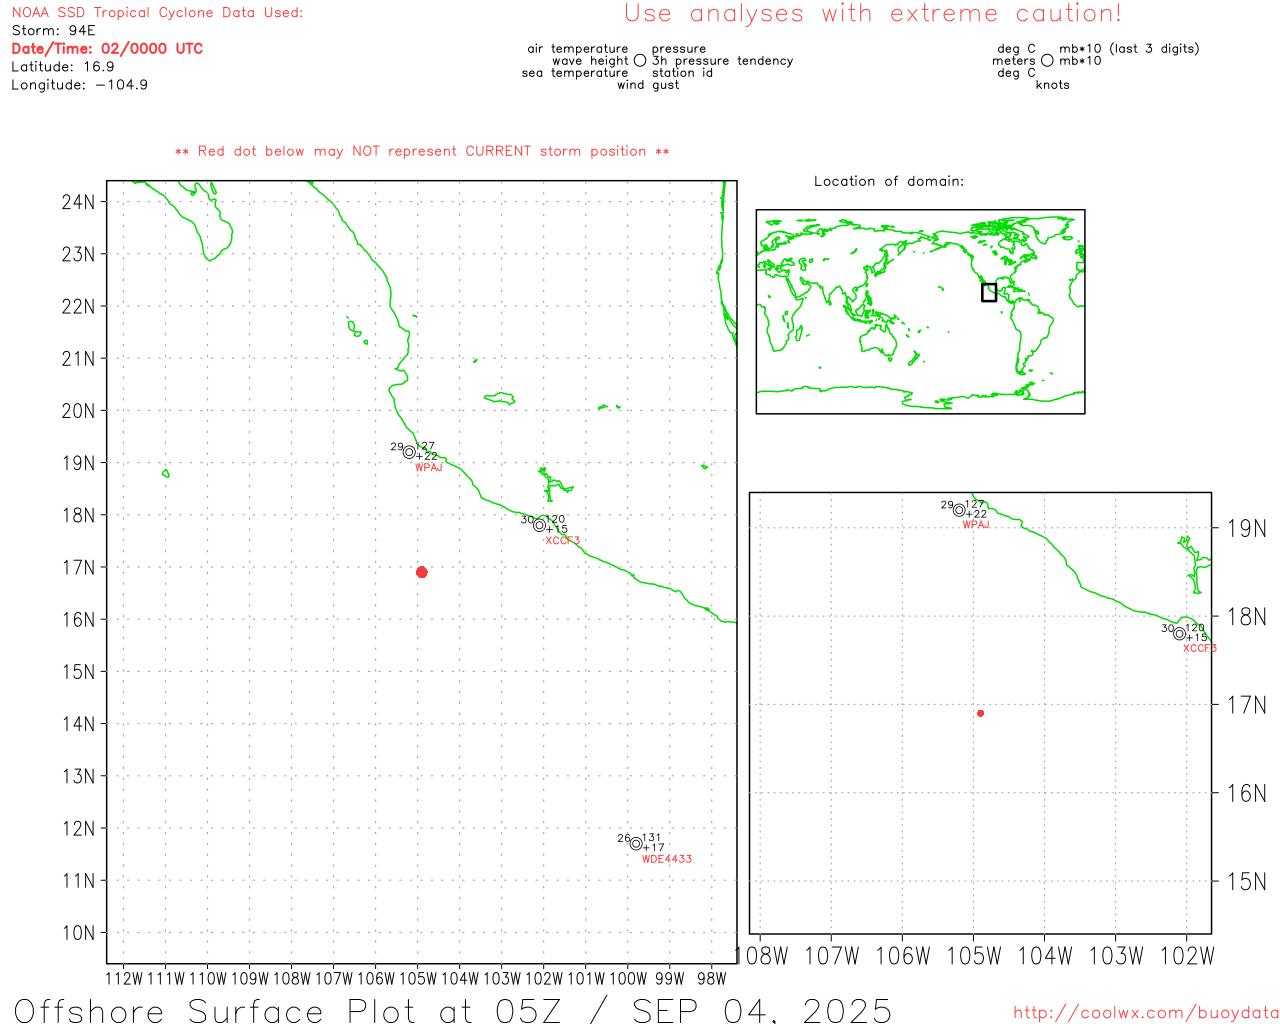
Task: Click the 24N latitude axis label
Action: click(x=78, y=202)
